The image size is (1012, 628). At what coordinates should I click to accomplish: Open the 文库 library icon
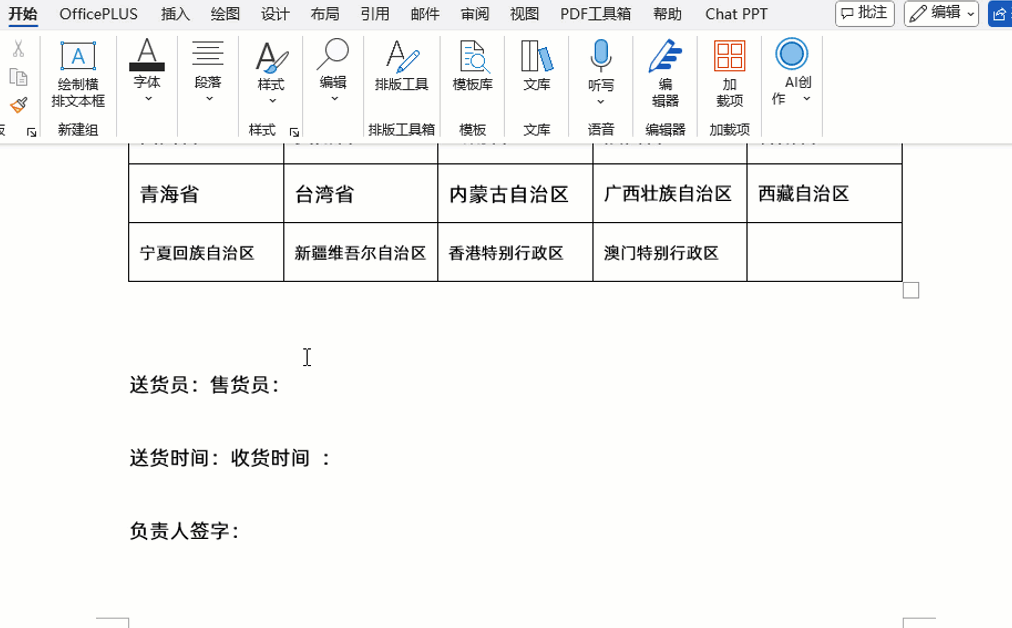pyautogui.click(x=537, y=65)
